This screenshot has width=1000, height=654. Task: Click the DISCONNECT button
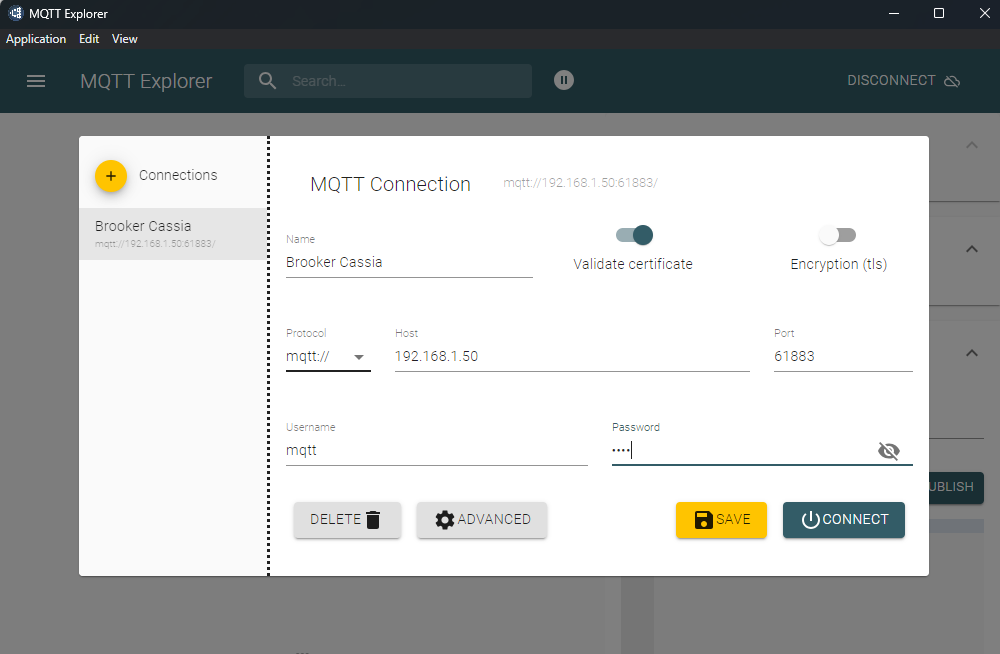click(903, 80)
